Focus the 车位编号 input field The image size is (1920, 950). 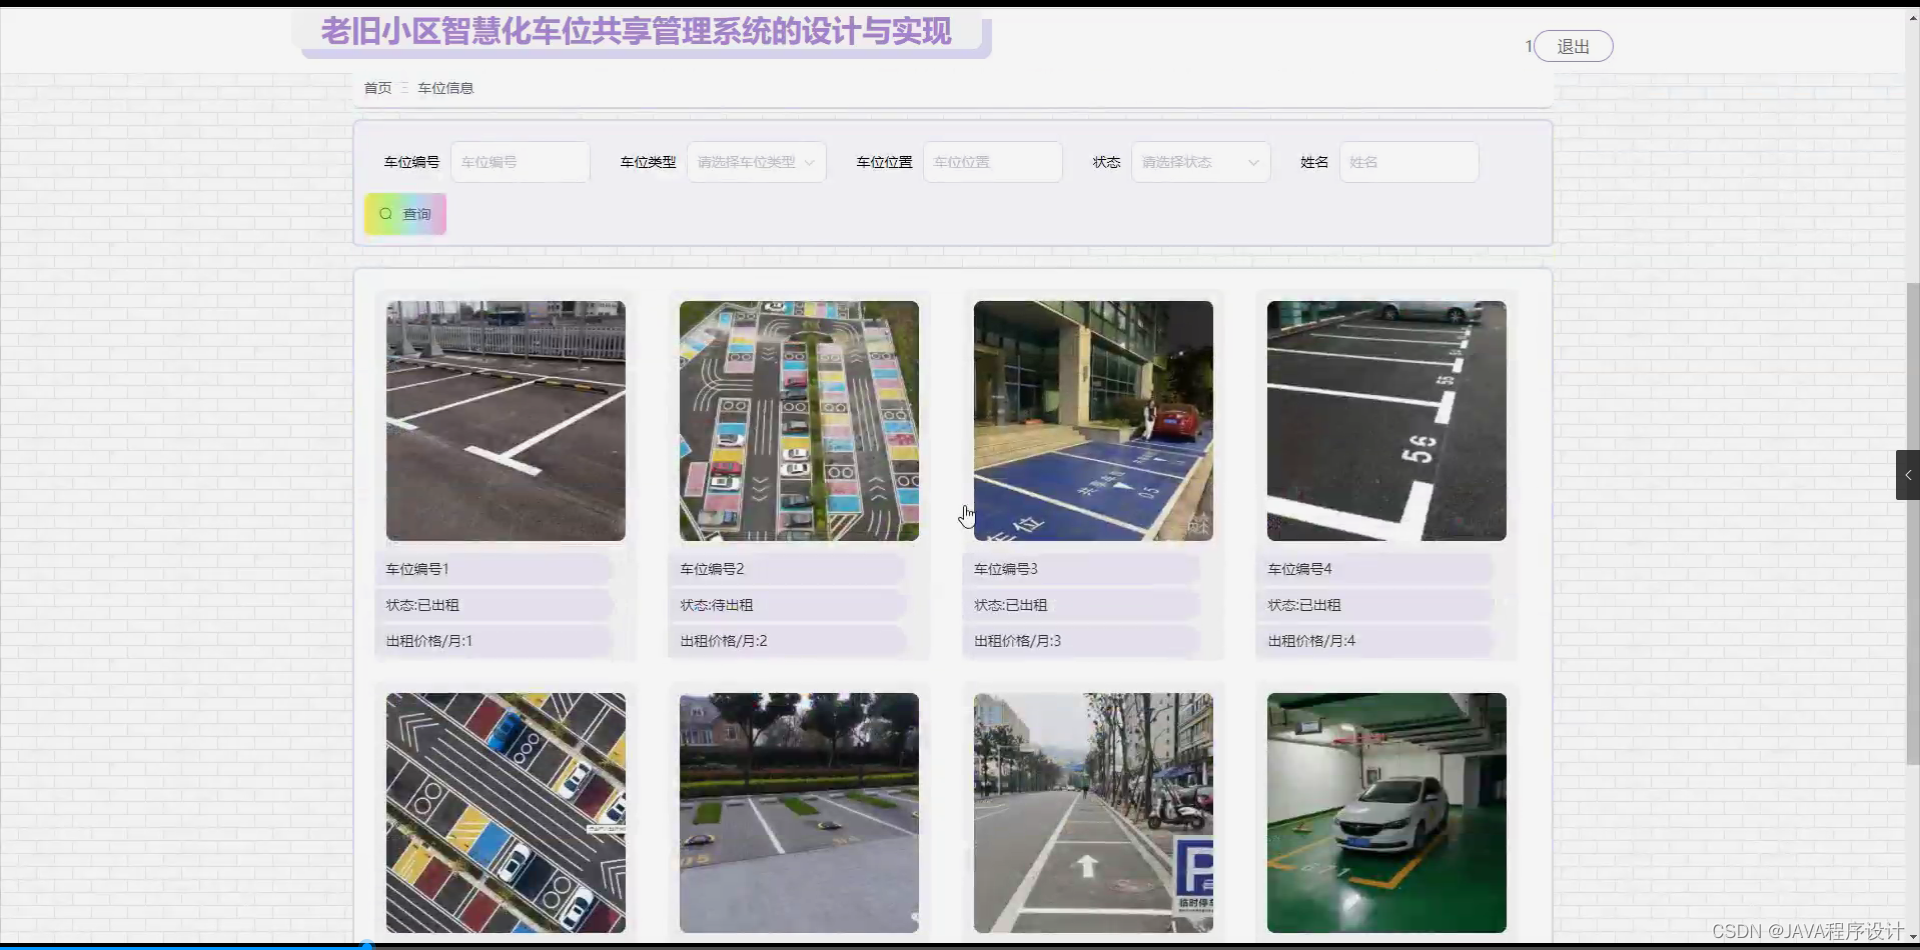(520, 162)
